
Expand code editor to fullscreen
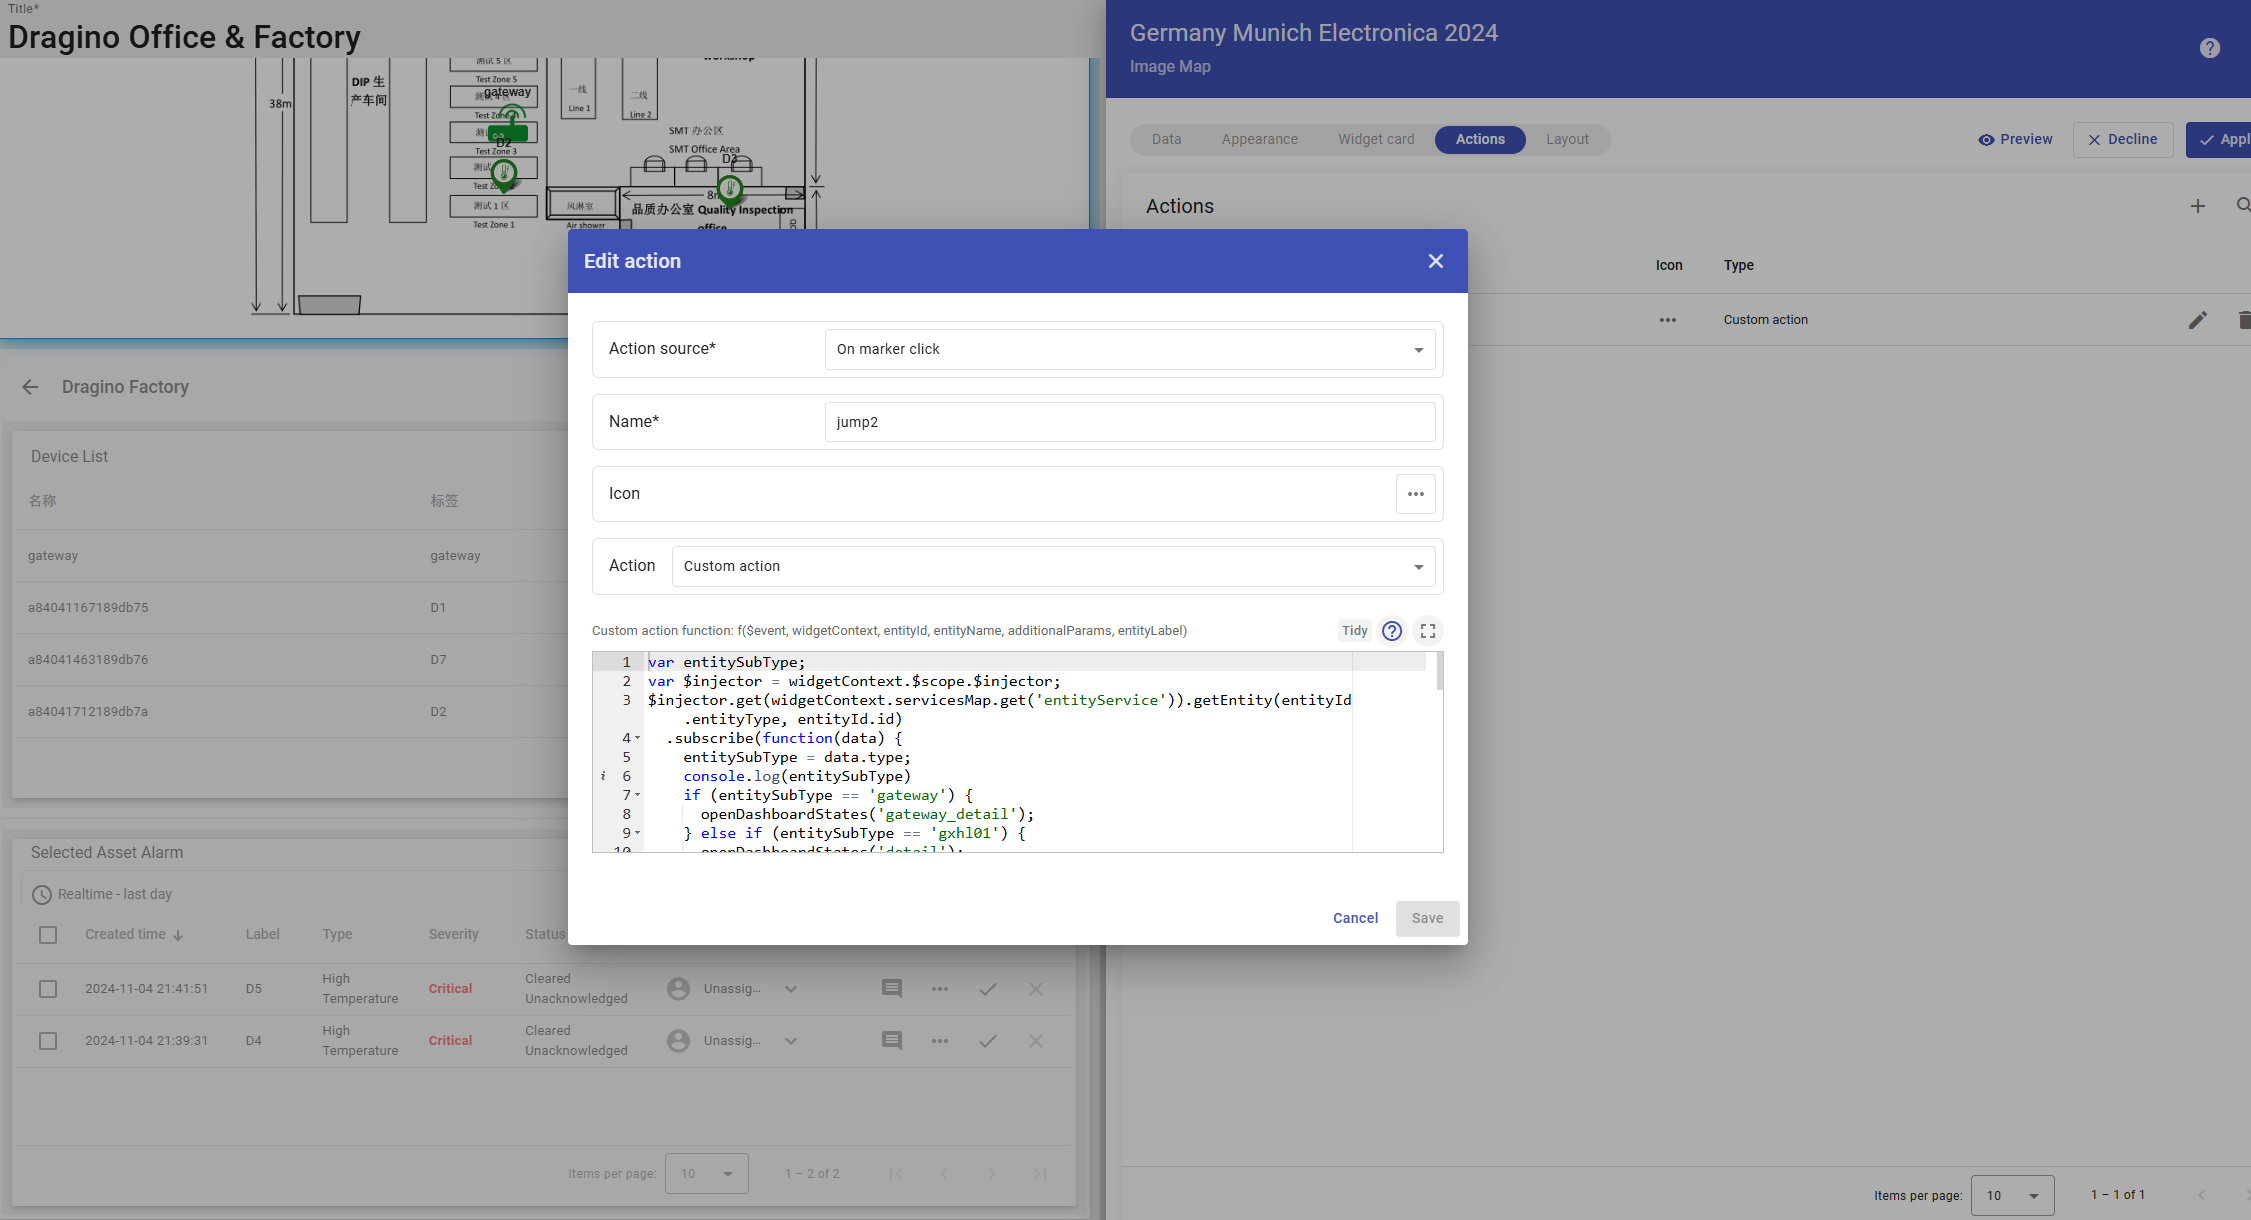pos(1428,631)
